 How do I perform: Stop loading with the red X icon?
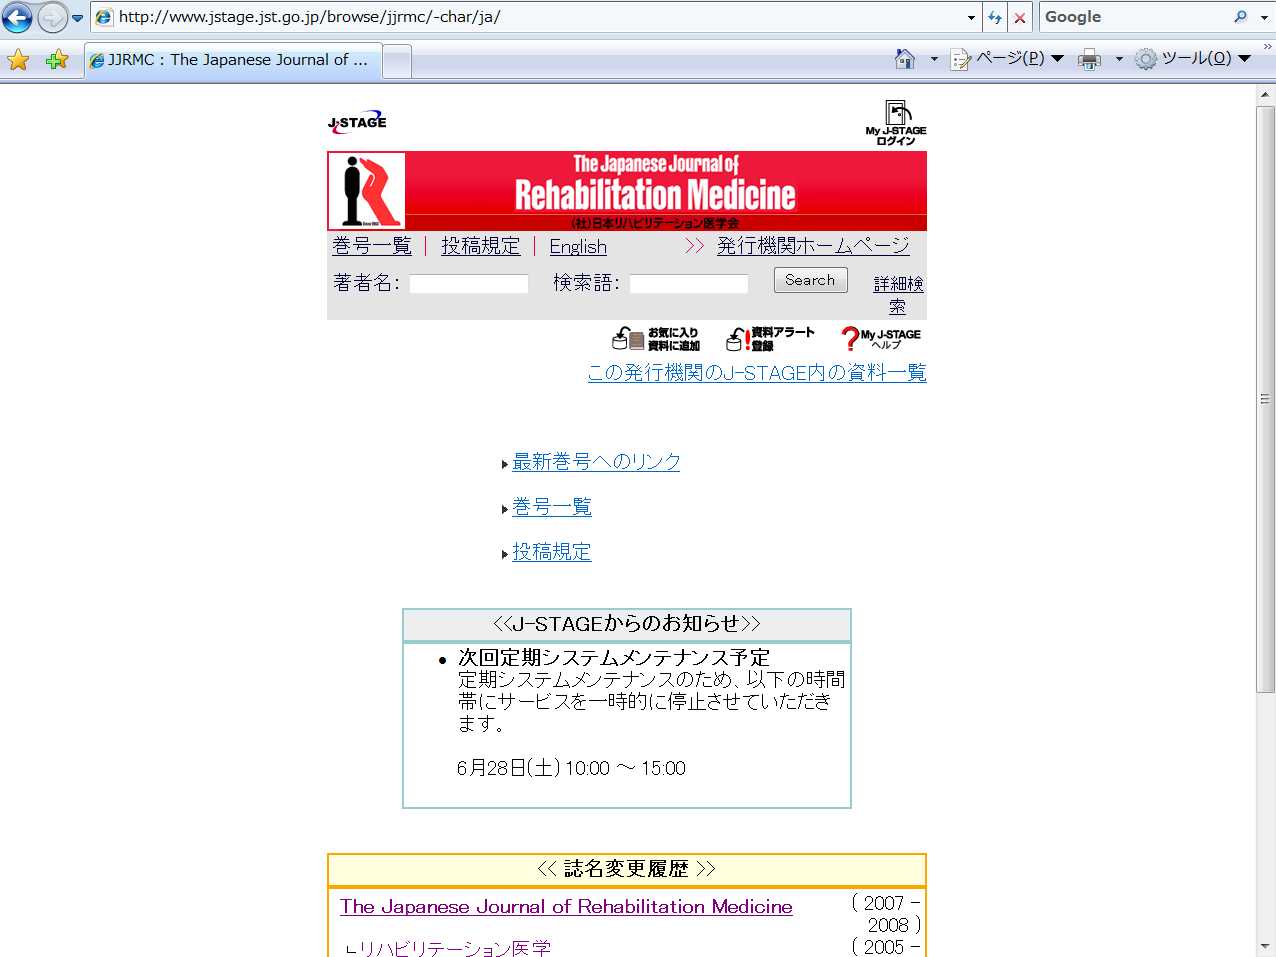pos(1020,17)
